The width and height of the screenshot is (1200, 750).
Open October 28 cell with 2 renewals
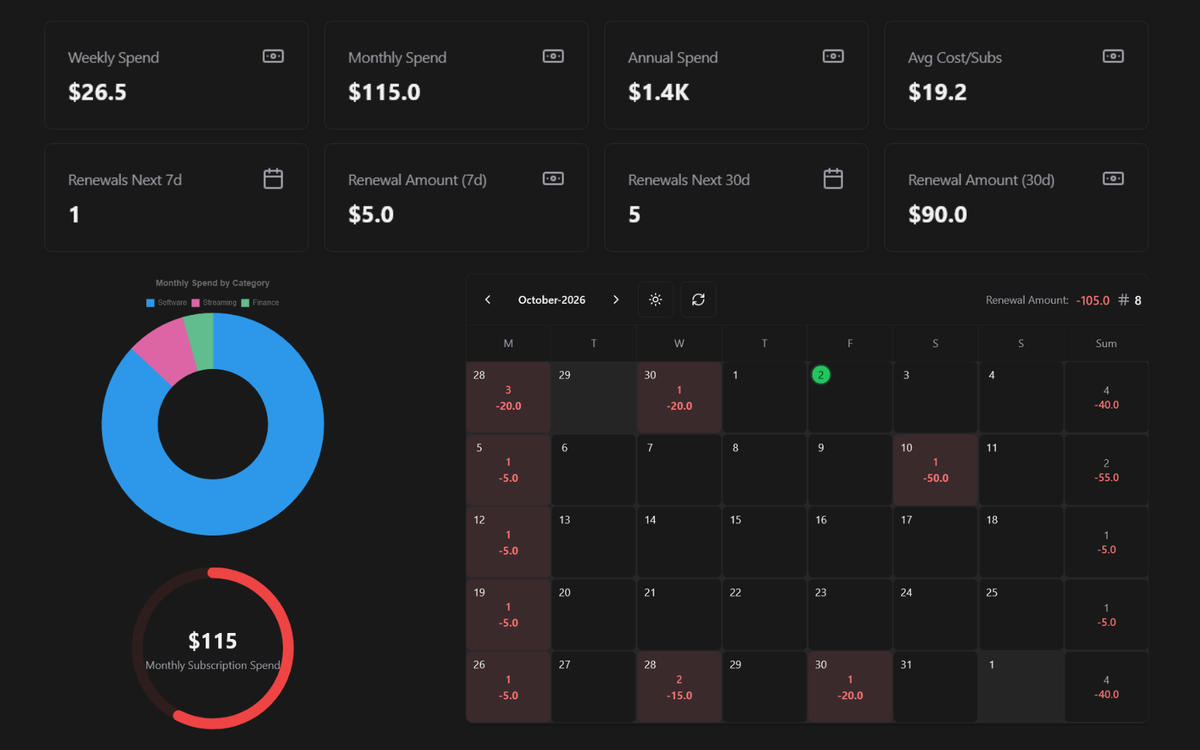click(x=679, y=686)
